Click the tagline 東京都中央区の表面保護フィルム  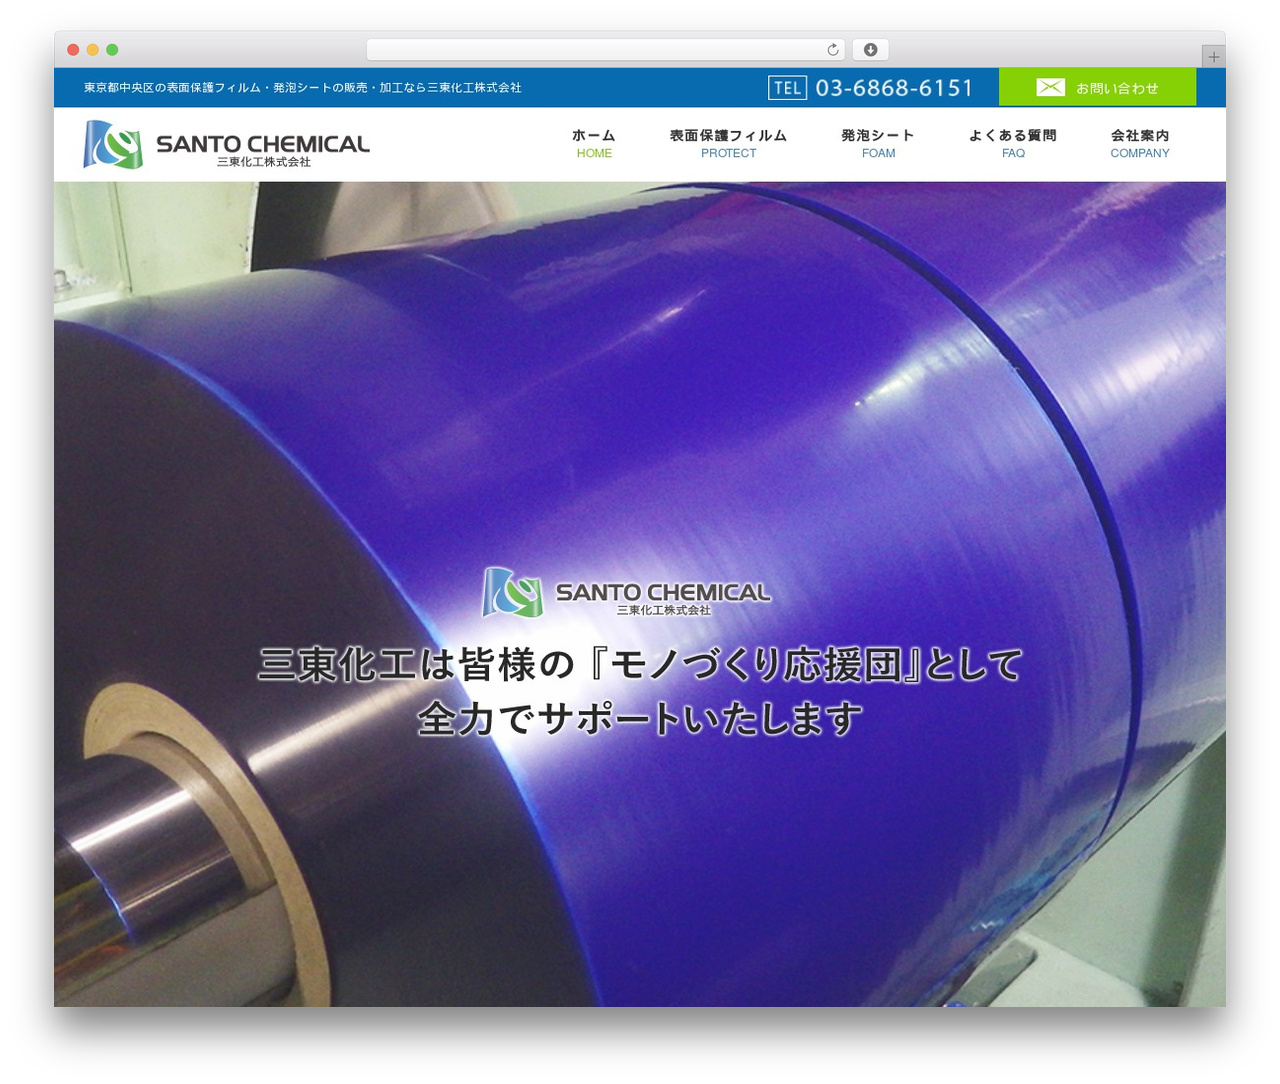pos(302,88)
